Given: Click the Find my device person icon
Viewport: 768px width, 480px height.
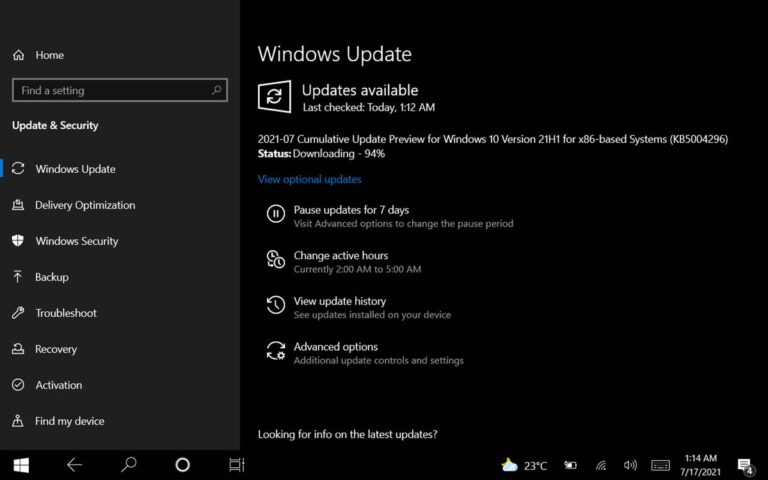Looking at the screenshot, I should click(x=18, y=421).
